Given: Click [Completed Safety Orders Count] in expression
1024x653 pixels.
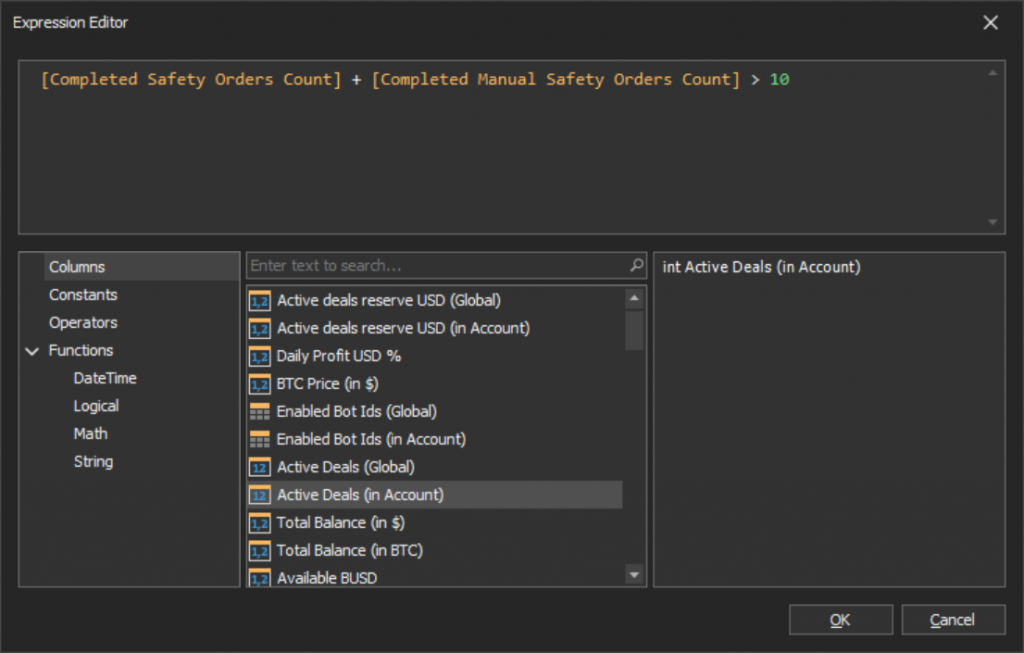Looking at the screenshot, I should pos(191,80).
